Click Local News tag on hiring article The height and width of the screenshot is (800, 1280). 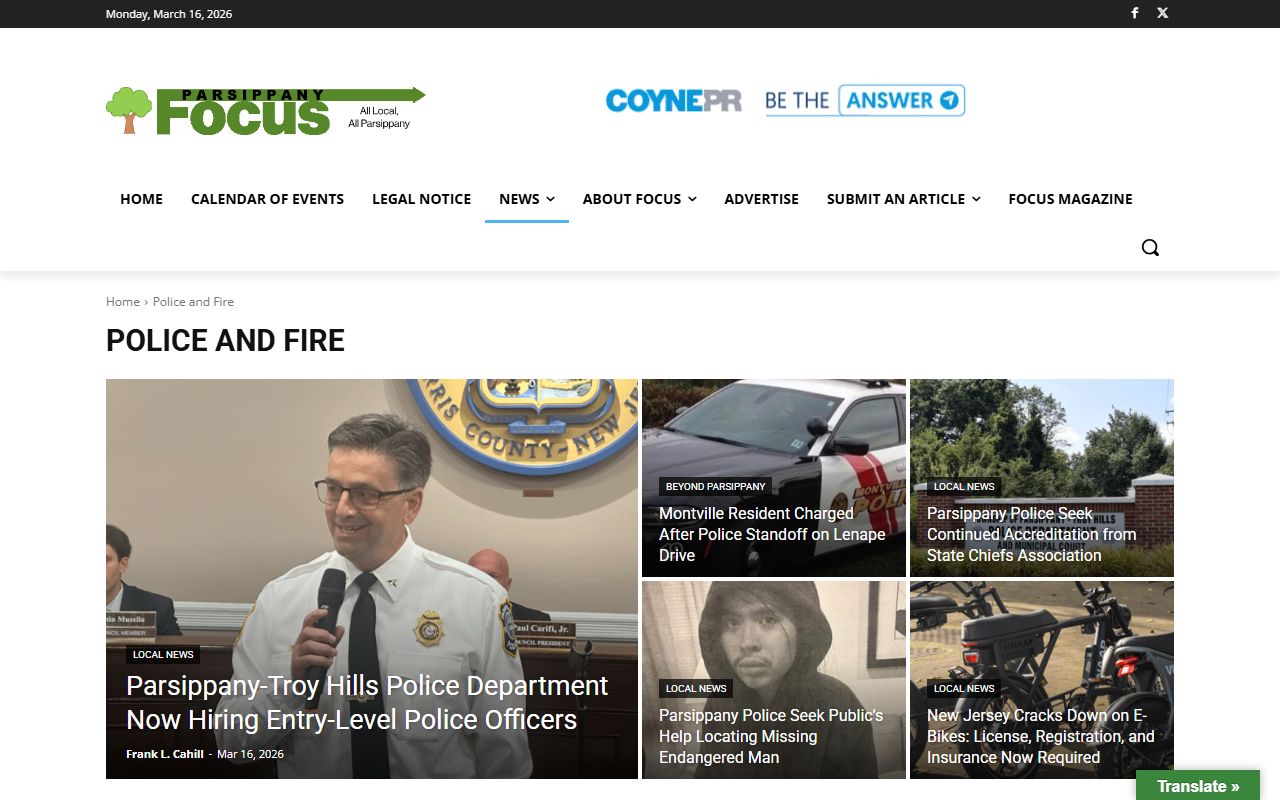(x=163, y=655)
